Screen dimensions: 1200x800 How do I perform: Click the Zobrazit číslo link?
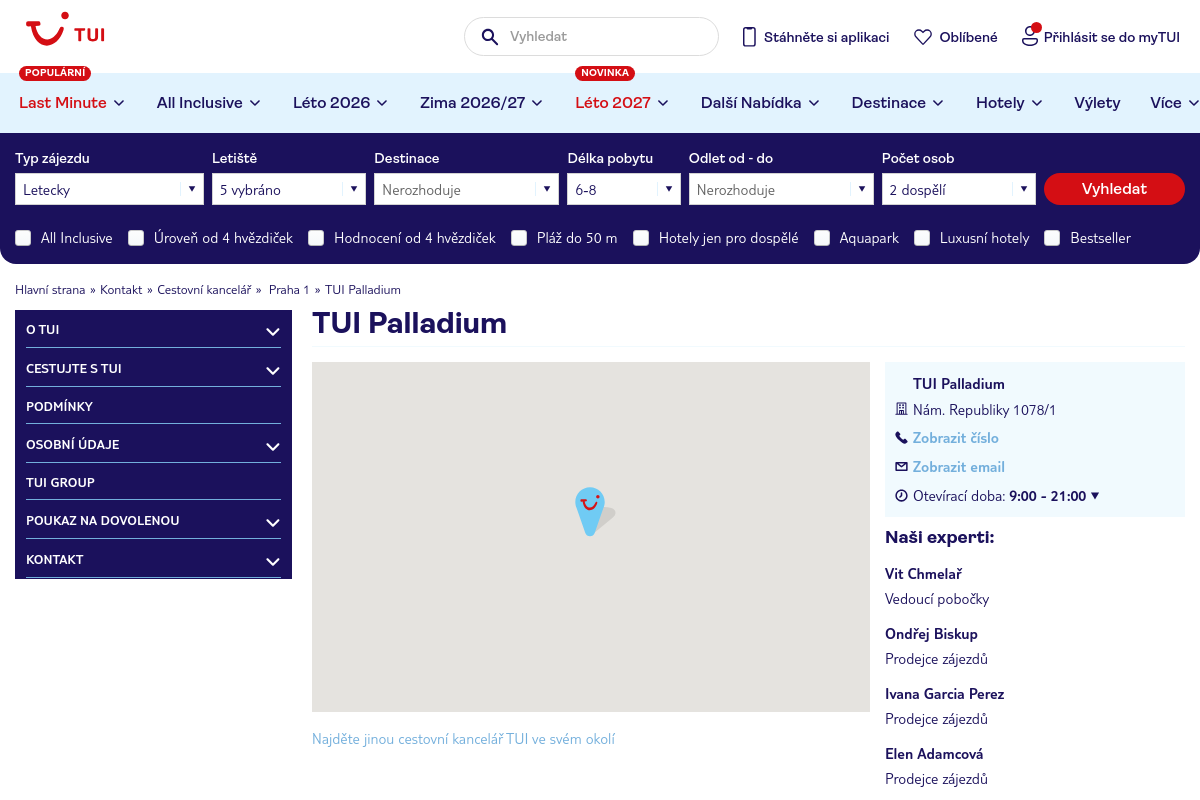tap(956, 438)
